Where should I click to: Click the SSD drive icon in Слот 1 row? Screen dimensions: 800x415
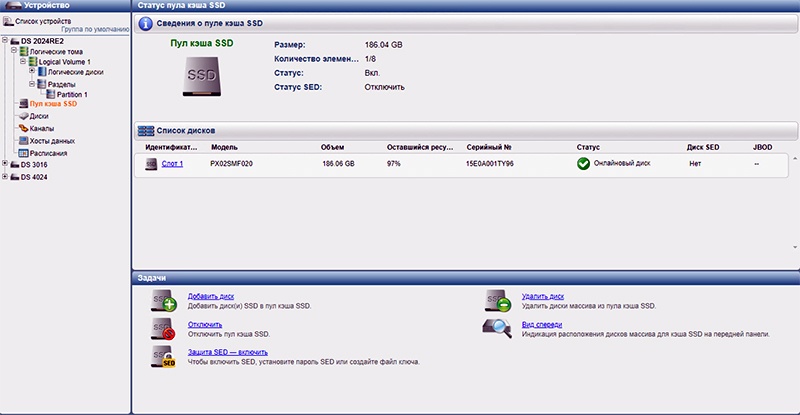(x=151, y=164)
